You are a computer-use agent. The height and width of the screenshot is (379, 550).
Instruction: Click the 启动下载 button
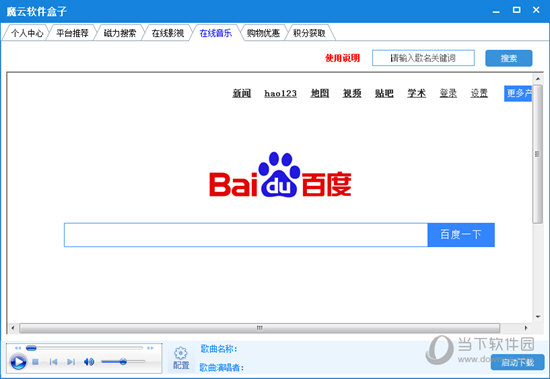[x=517, y=362]
